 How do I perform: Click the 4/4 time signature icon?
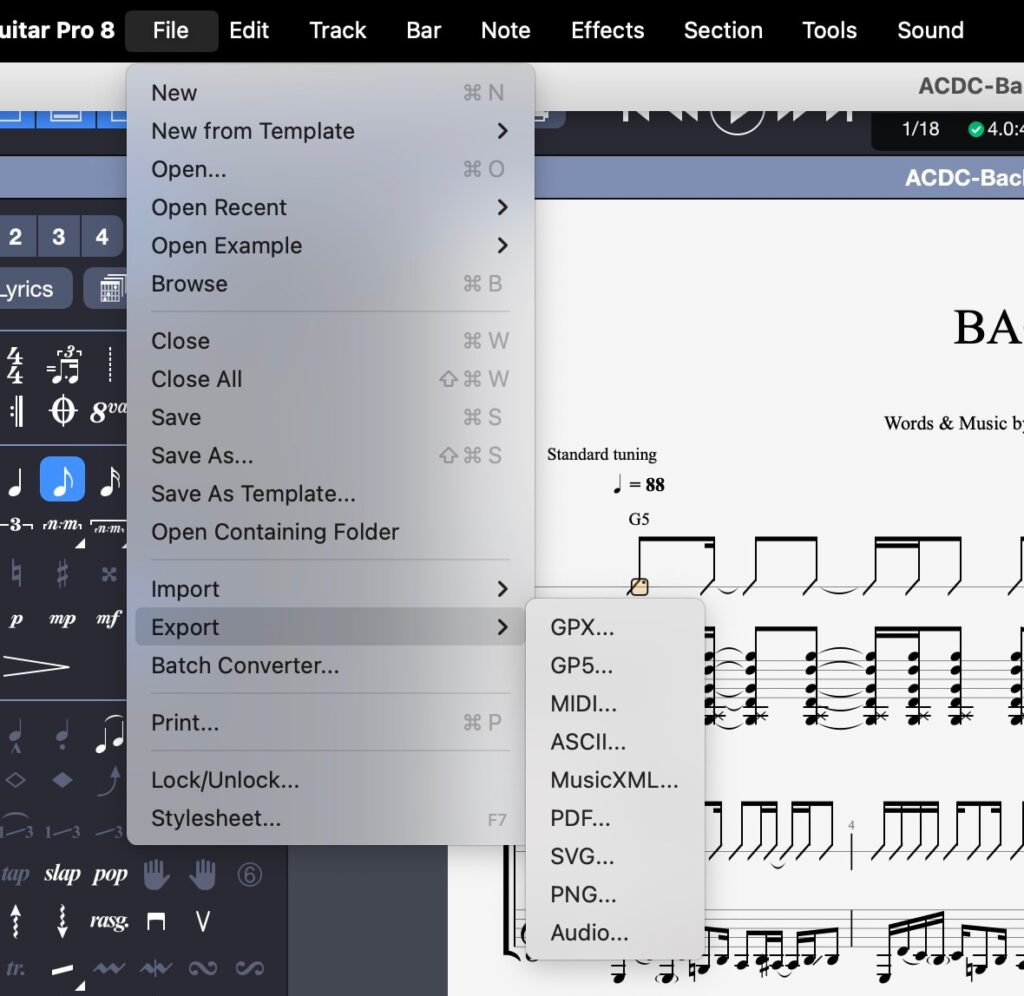[x=15, y=366]
